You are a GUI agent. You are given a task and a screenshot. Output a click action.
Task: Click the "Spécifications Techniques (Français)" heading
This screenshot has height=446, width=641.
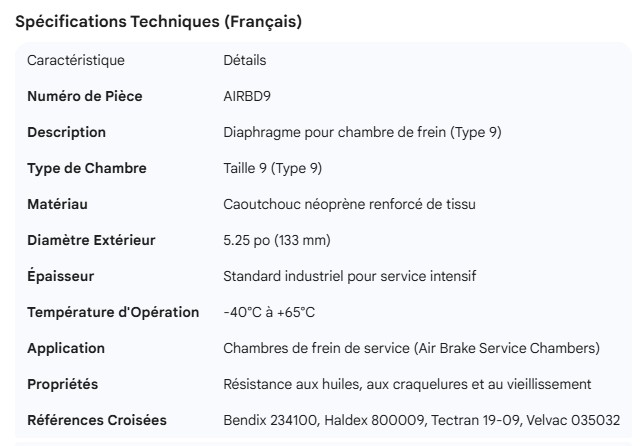(x=158, y=21)
